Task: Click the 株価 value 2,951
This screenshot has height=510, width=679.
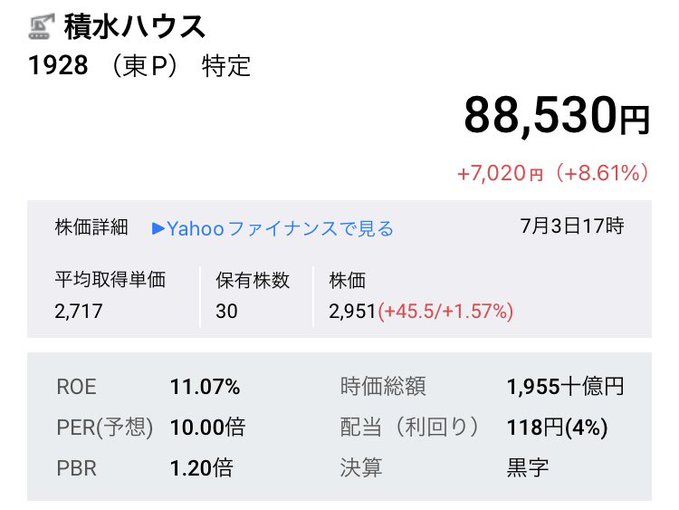Action: (352, 311)
